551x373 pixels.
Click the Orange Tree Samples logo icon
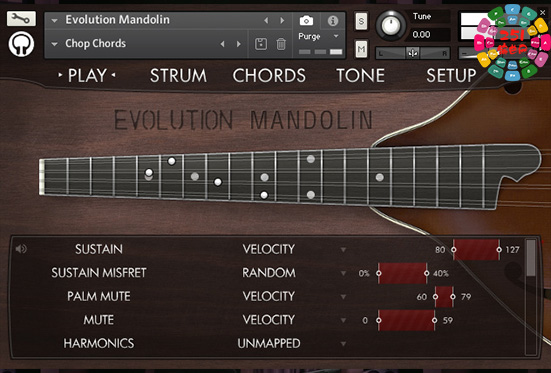[21, 44]
